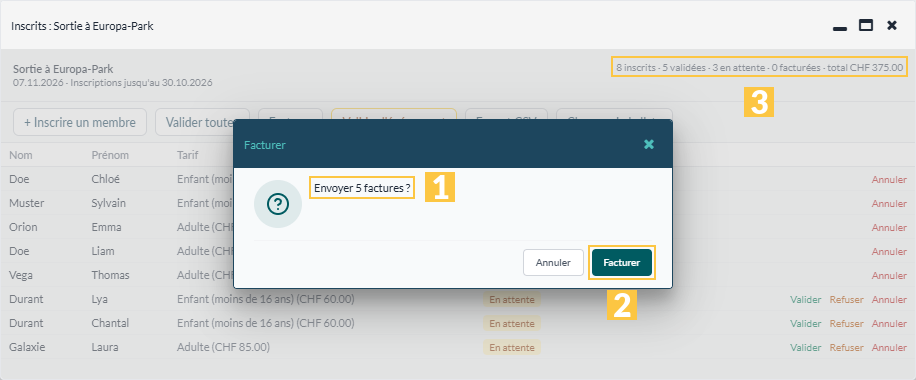Click Chantal's tarif 'Enfant (moins de 16 ans) (CHF 60.00)'
The image size is (916, 380).
(266, 323)
